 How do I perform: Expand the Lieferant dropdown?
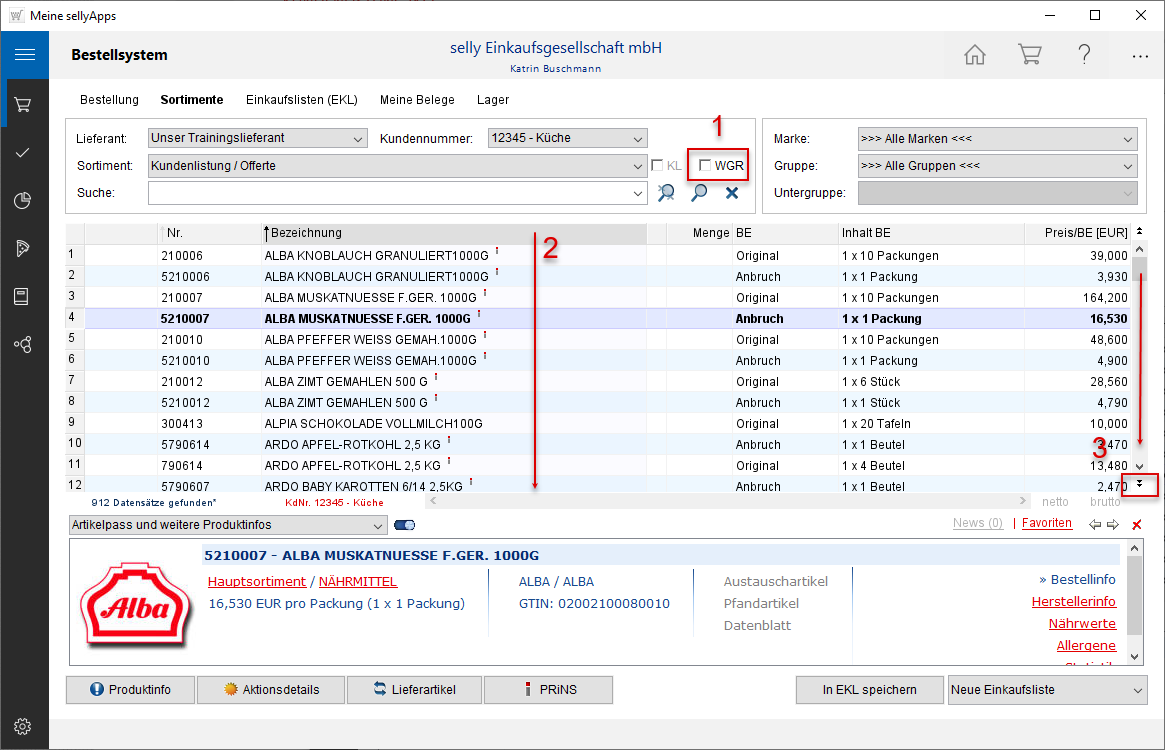click(x=359, y=138)
